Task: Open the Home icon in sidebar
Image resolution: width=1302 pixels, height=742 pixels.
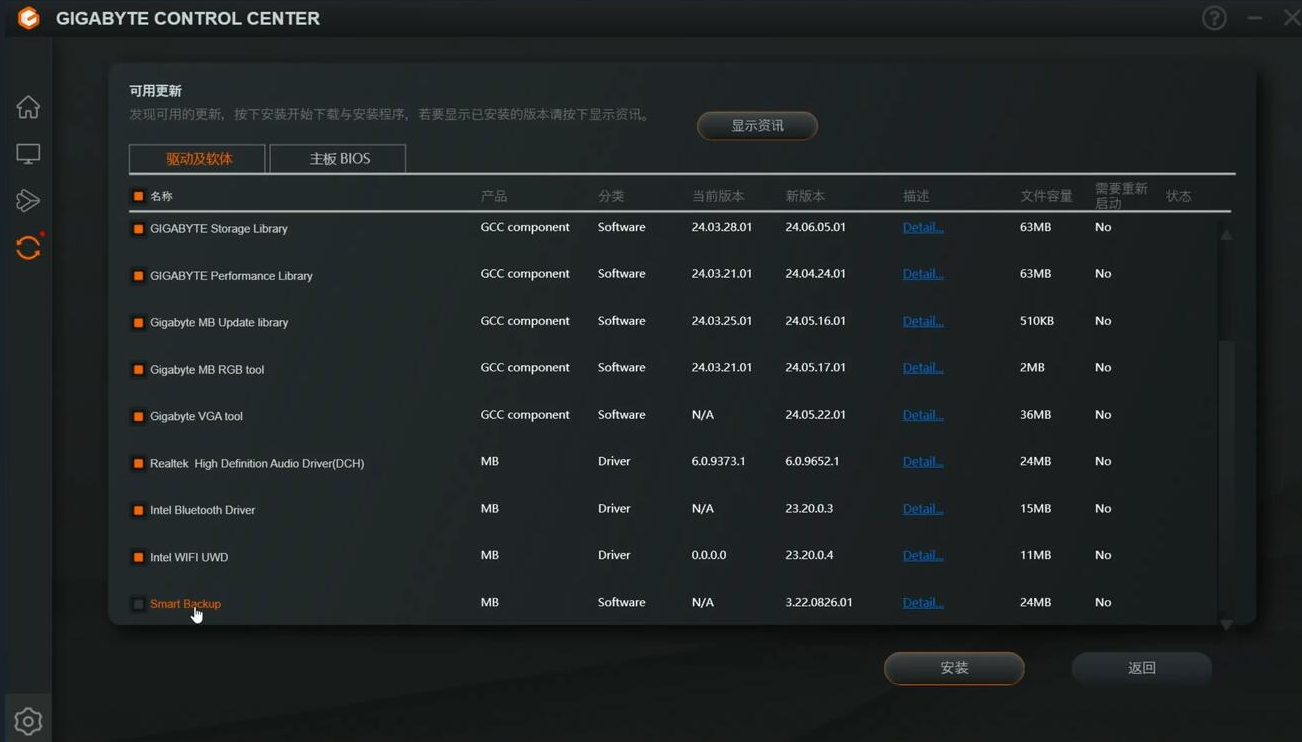Action: 28,107
